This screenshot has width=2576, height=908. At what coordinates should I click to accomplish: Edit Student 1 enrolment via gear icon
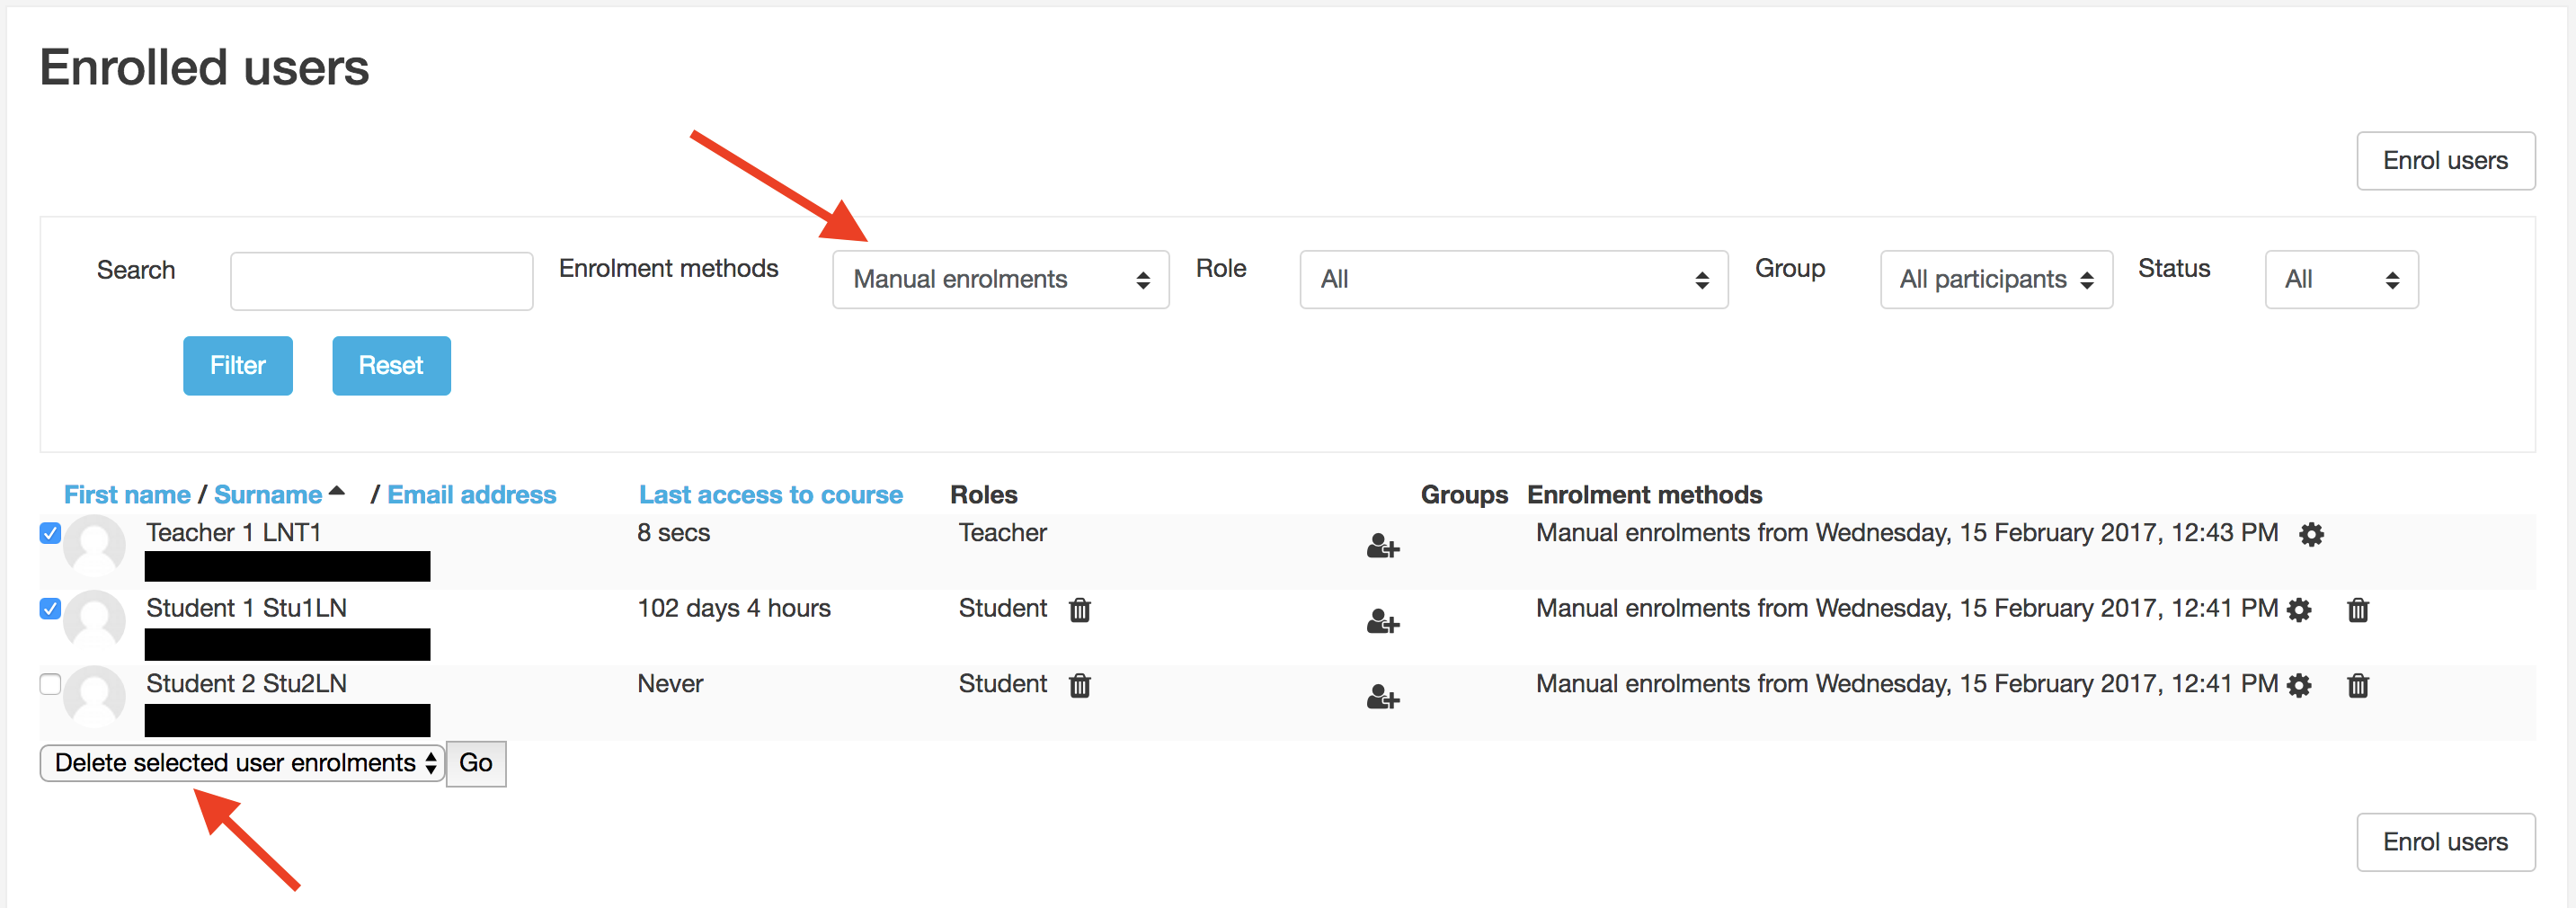point(2299,610)
